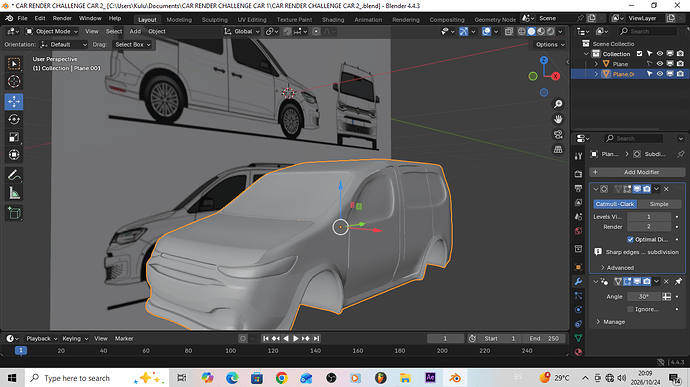
Task: Expand the Advanced subpanel
Action: coord(617,268)
